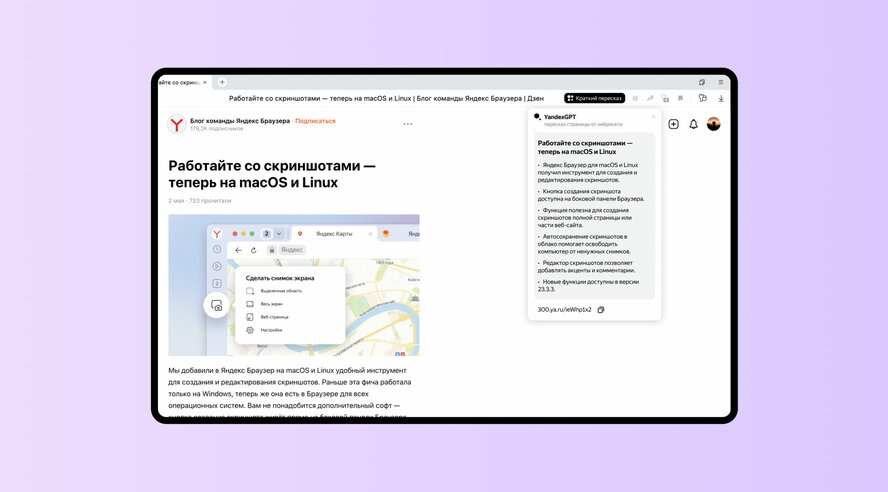Open notifications with the bell icon
This screenshot has width=888, height=492.
coord(693,124)
